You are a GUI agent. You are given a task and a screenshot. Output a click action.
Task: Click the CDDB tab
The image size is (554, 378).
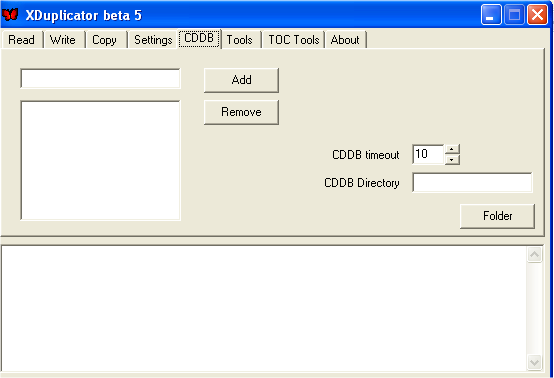click(199, 38)
